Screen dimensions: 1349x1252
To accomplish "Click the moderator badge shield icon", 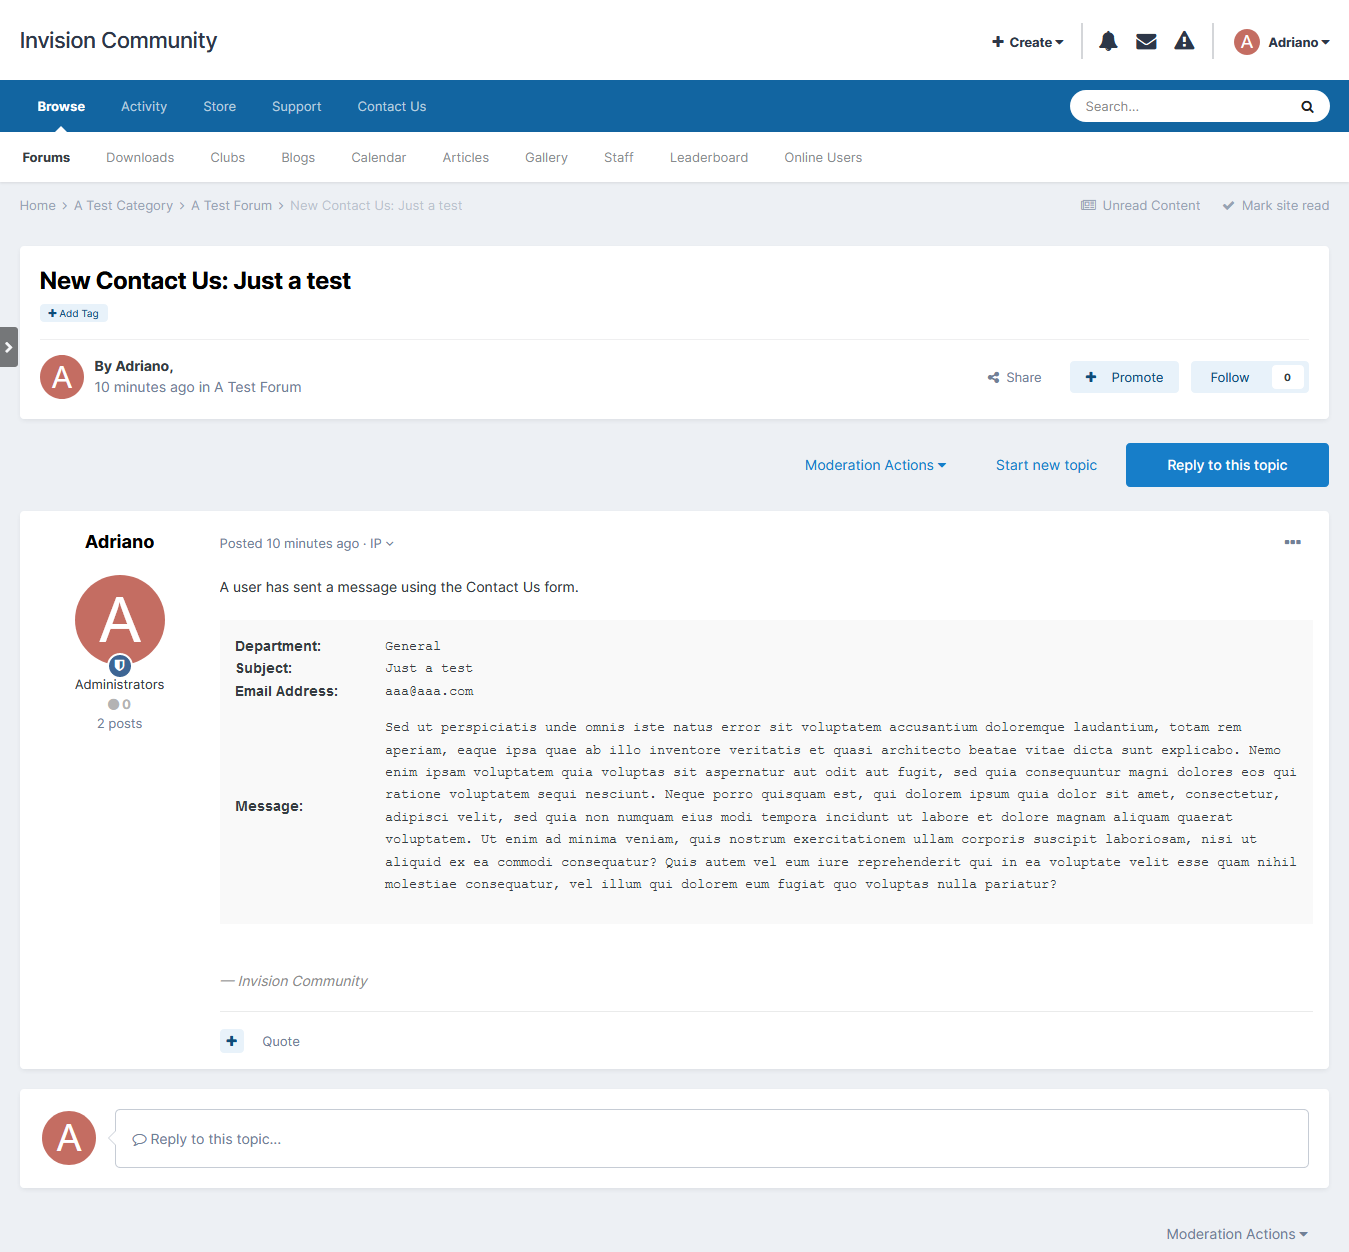I will 120,665.
